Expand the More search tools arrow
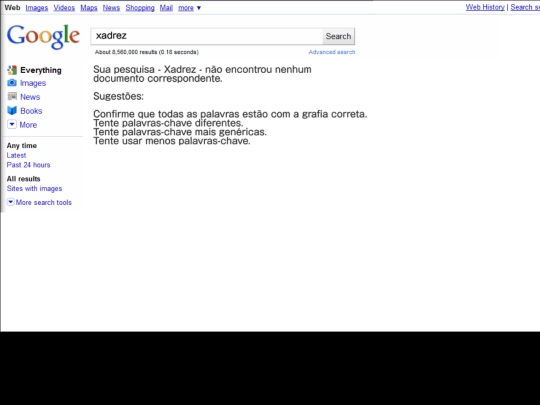The height and width of the screenshot is (405, 540). (x=11, y=202)
